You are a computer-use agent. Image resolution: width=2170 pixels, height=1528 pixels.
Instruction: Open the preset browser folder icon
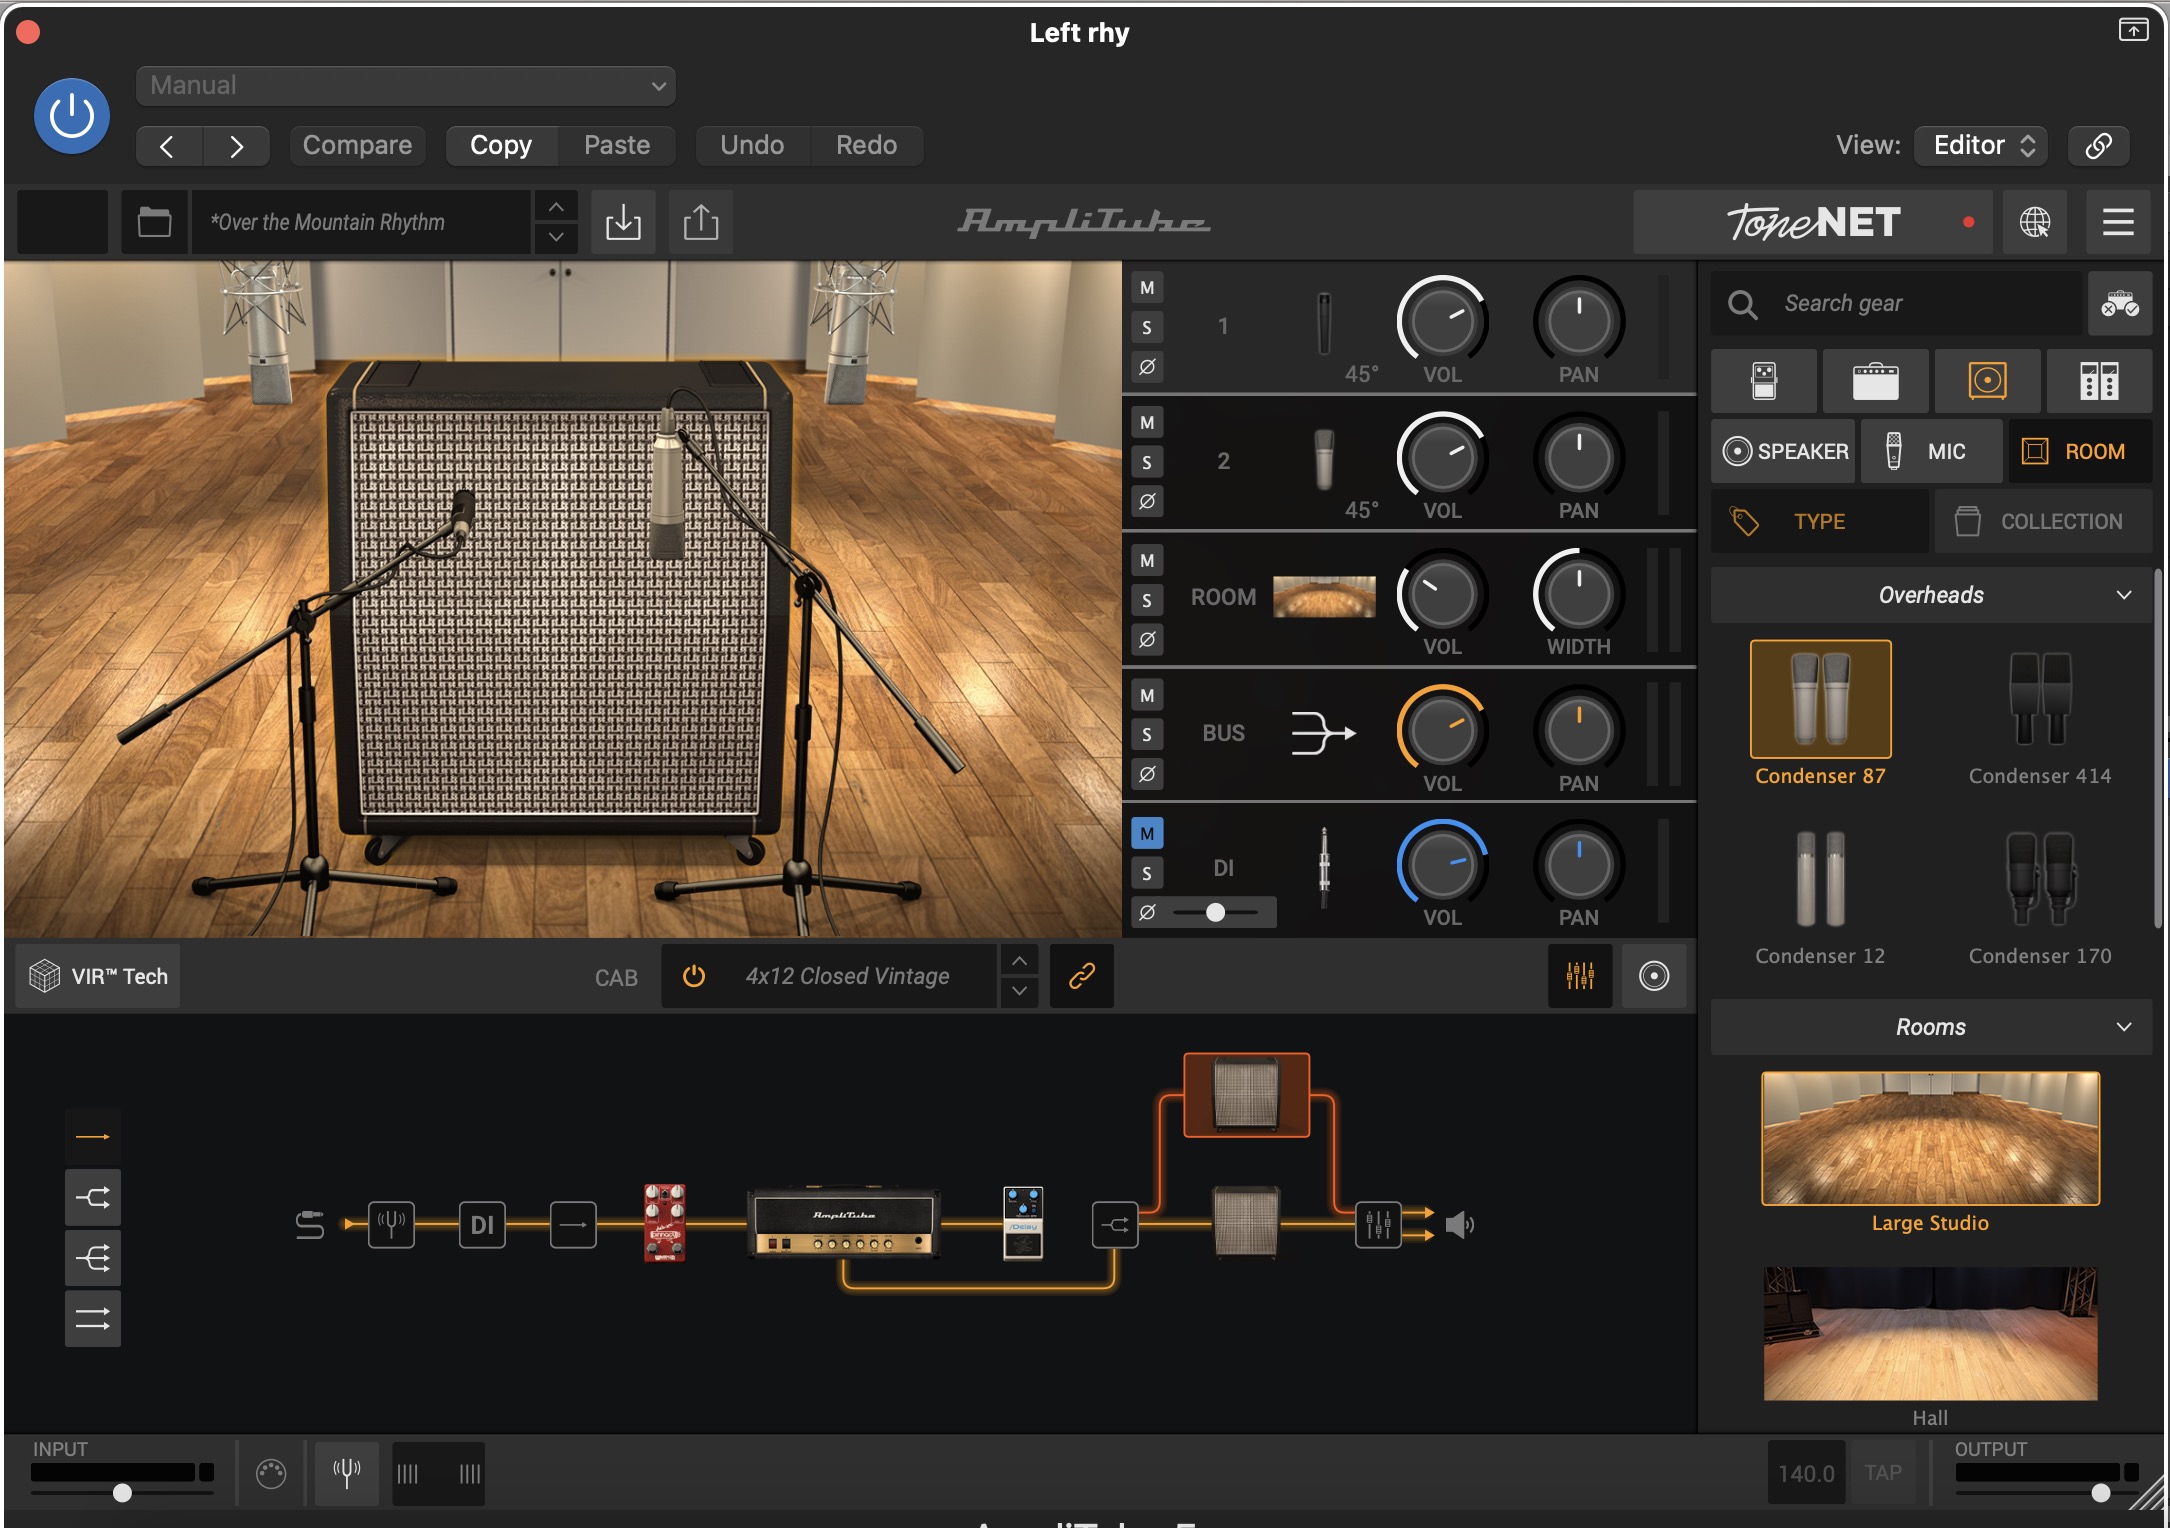pyautogui.click(x=154, y=222)
